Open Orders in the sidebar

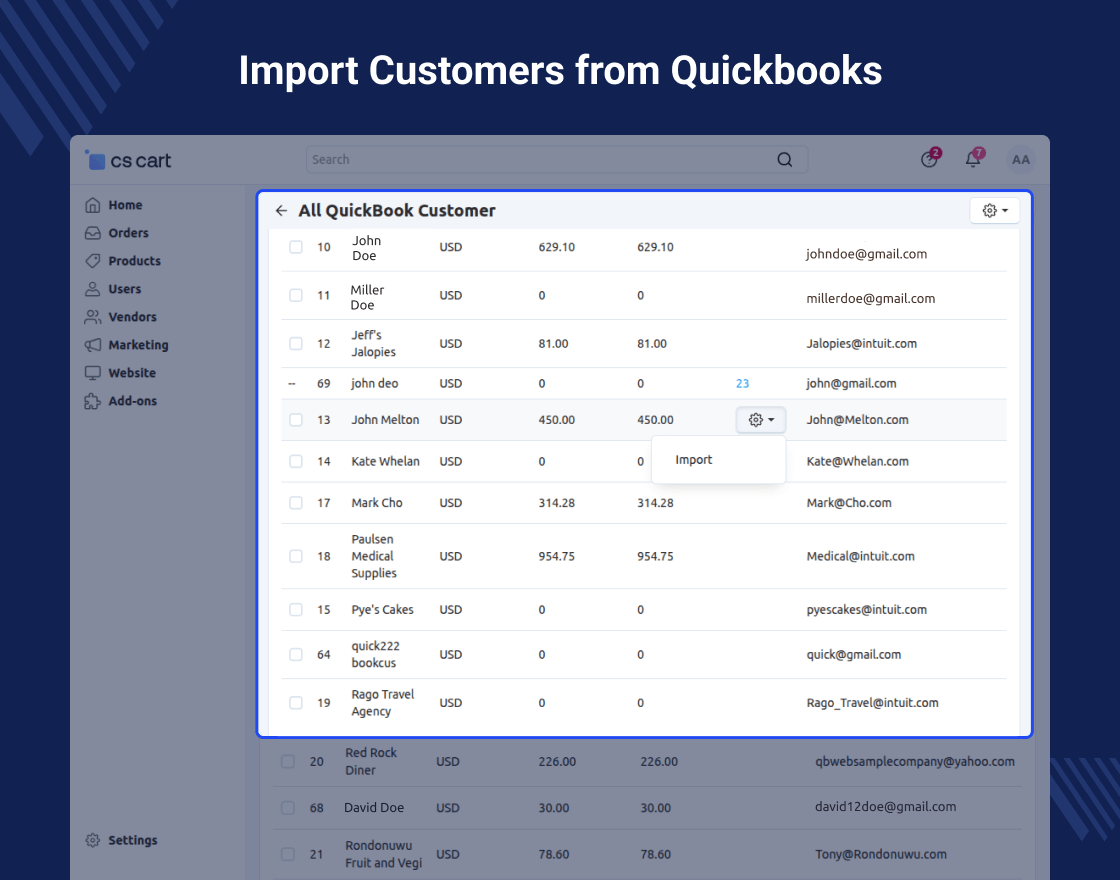coord(129,233)
